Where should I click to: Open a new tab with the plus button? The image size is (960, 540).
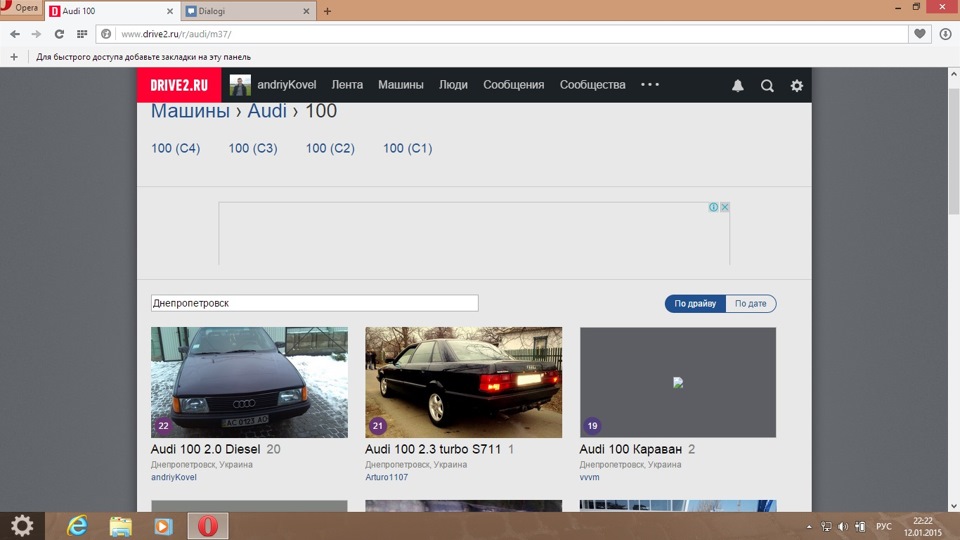(327, 11)
